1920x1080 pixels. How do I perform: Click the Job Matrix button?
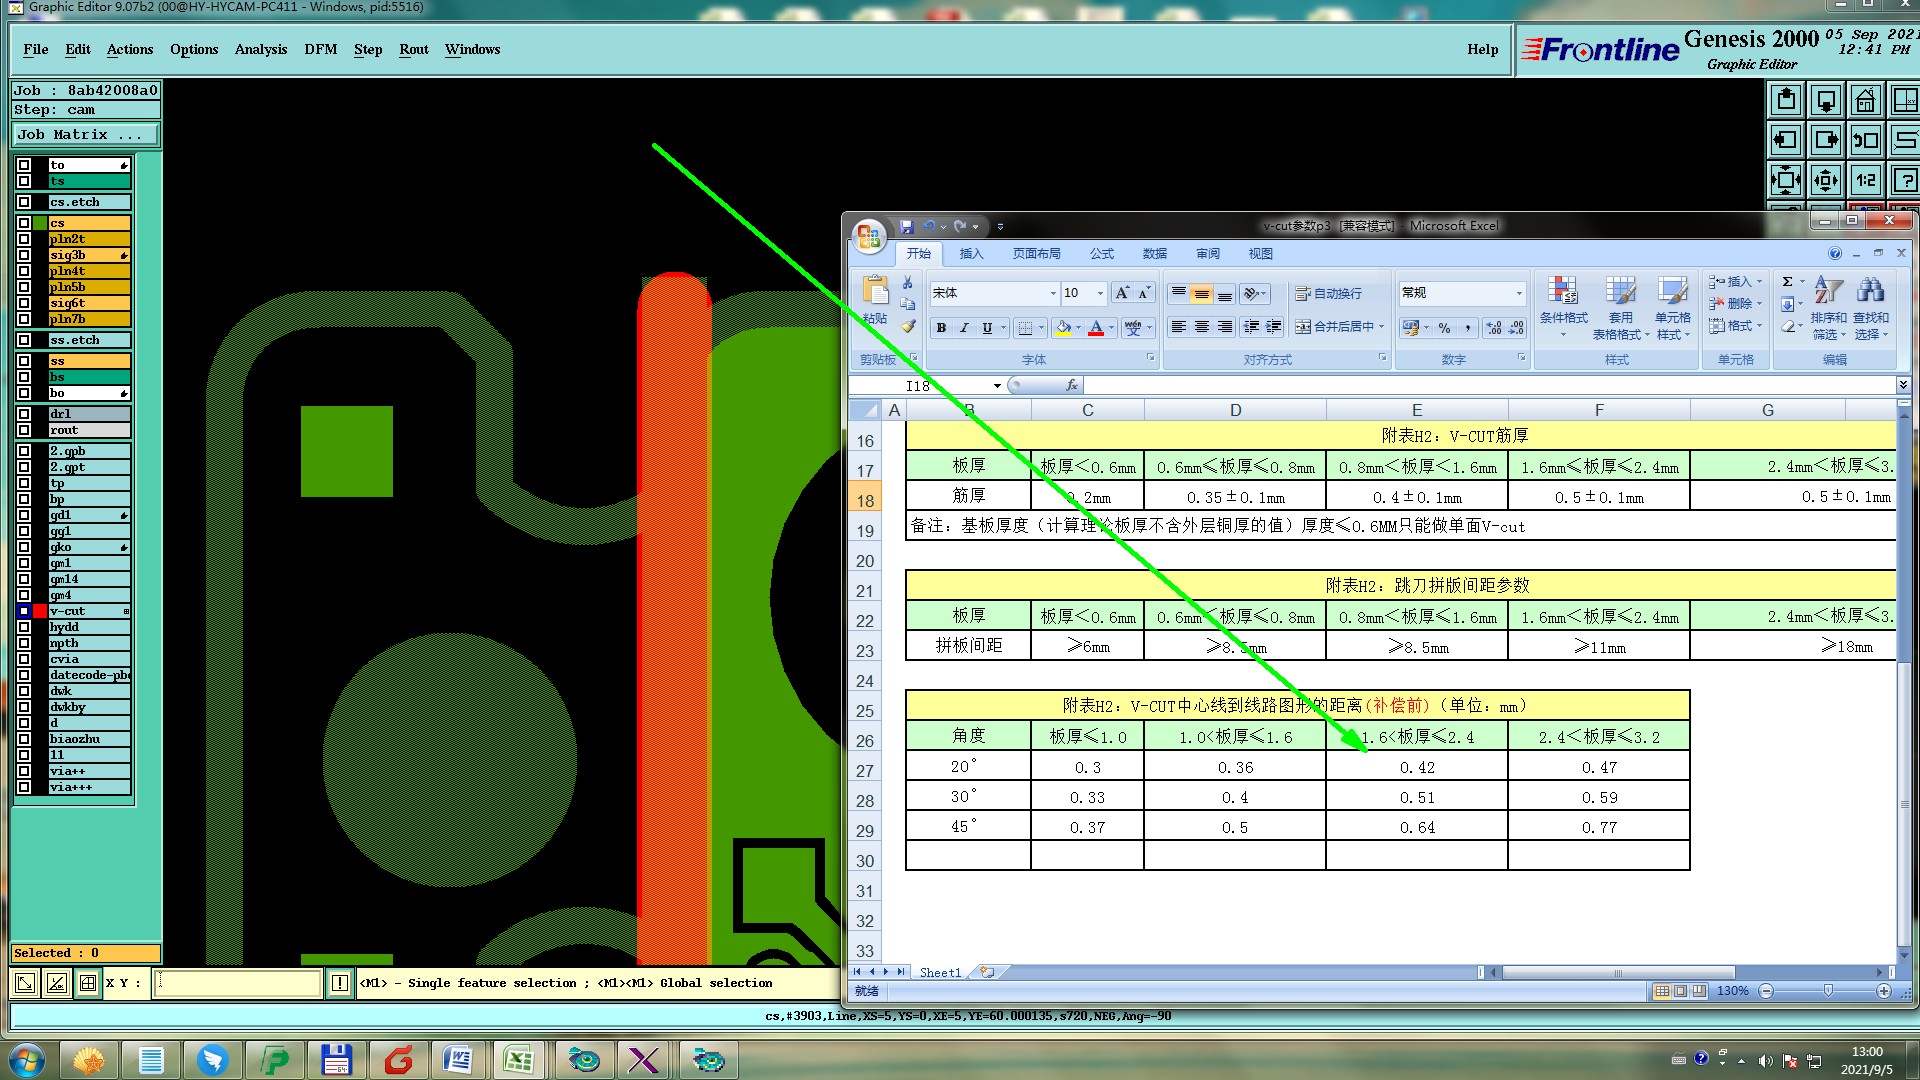point(85,134)
